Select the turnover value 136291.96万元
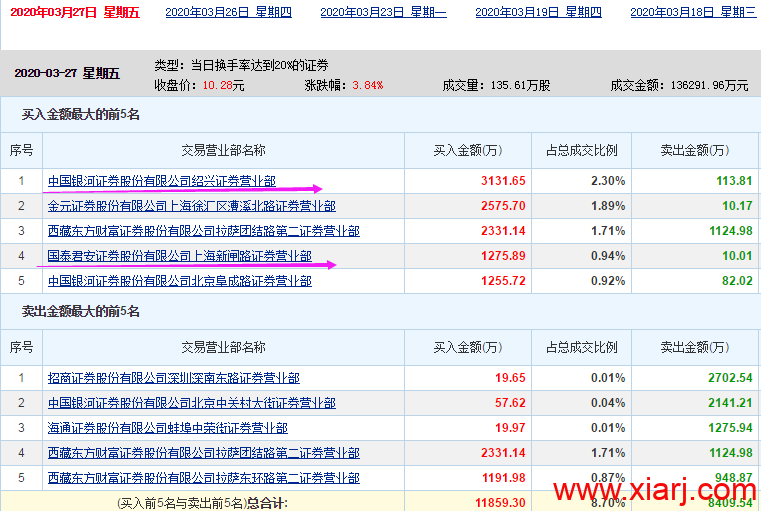This screenshot has height=511, width=761. click(710, 85)
